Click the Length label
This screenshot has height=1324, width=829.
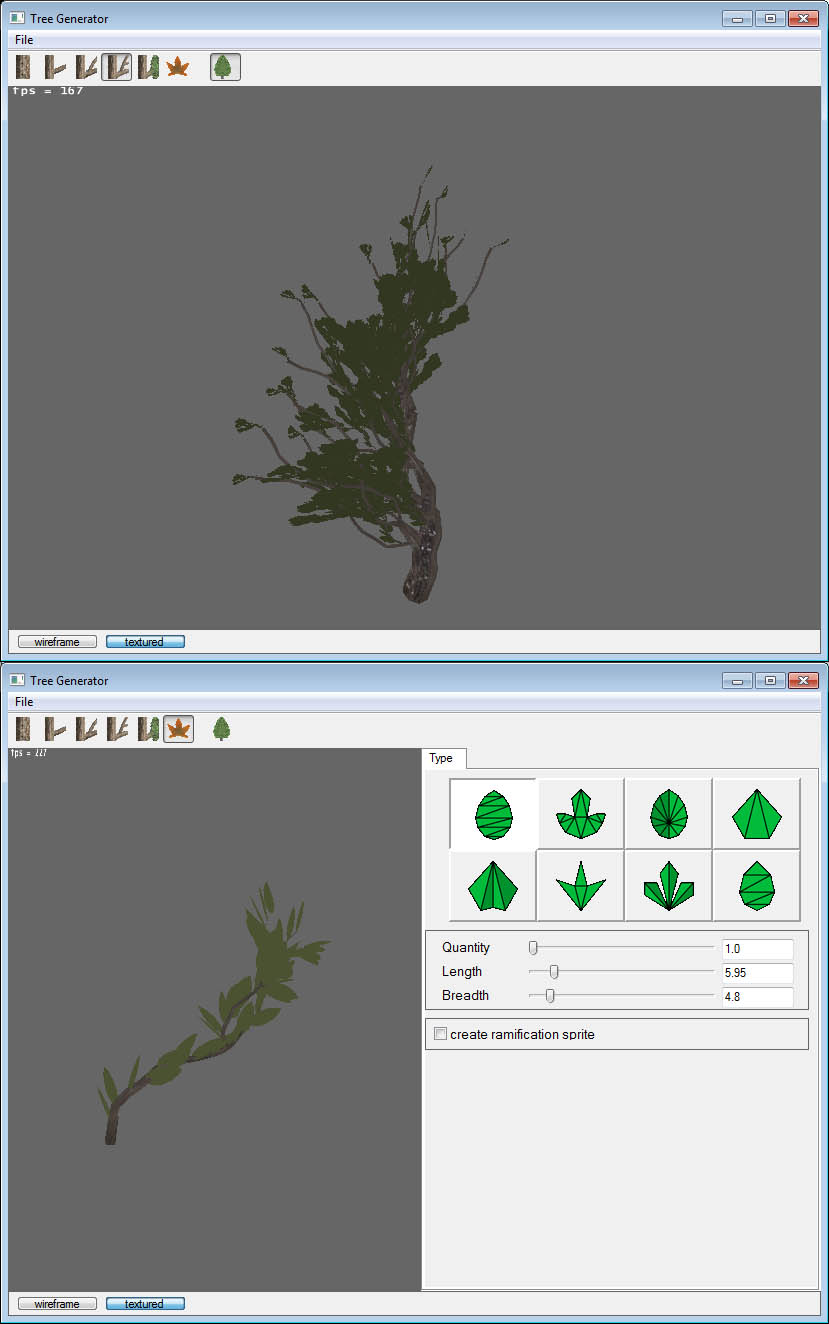[x=462, y=972]
